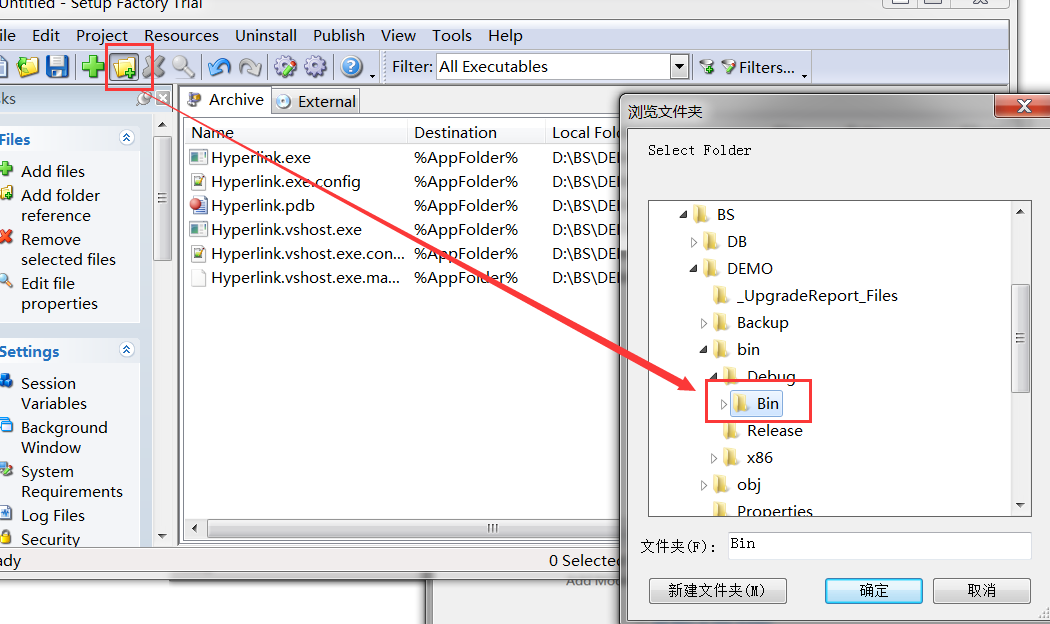Click the 新建文件夹(M) new folder button
The image size is (1050, 624).
click(717, 591)
